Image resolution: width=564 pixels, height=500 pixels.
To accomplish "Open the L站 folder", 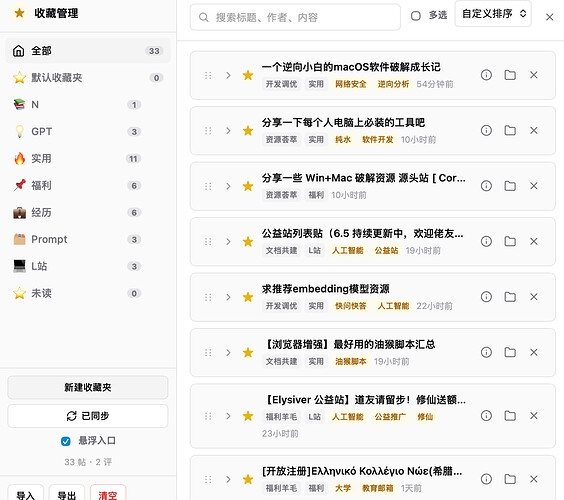I will pyautogui.click(x=88, y=266).
